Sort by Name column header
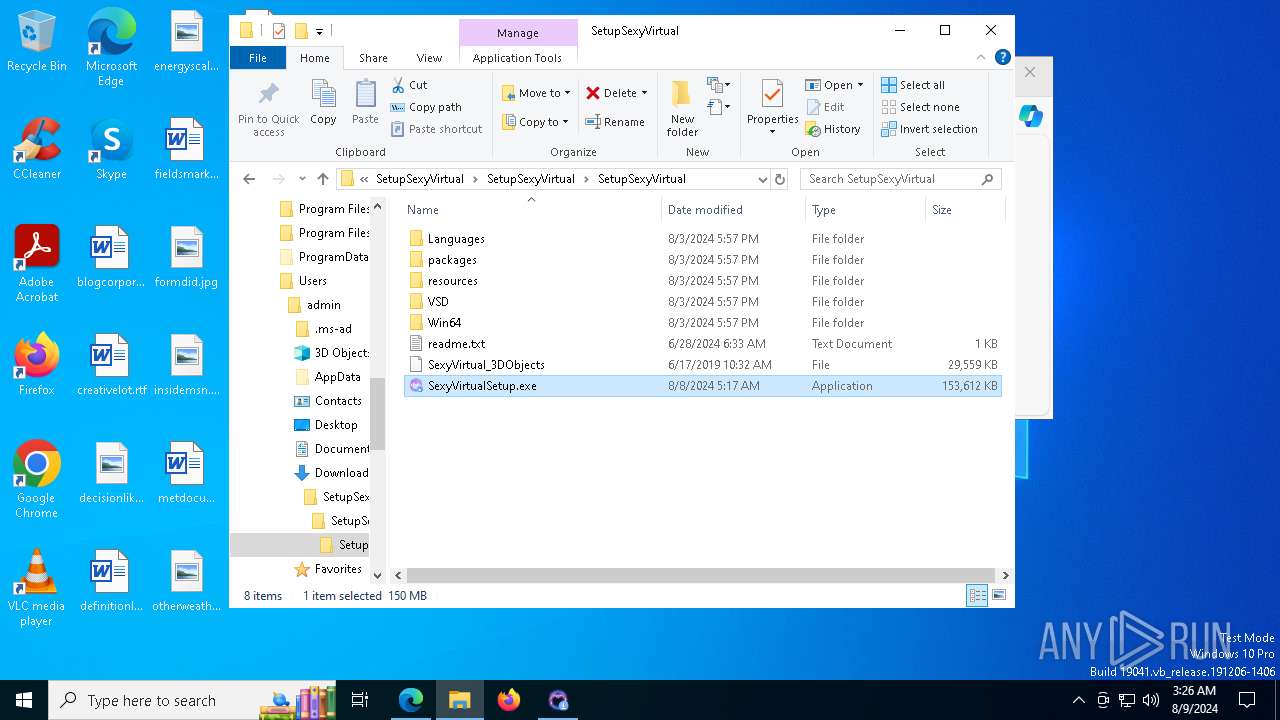Screen dimensions: 1280x720 tap(531, 209)
